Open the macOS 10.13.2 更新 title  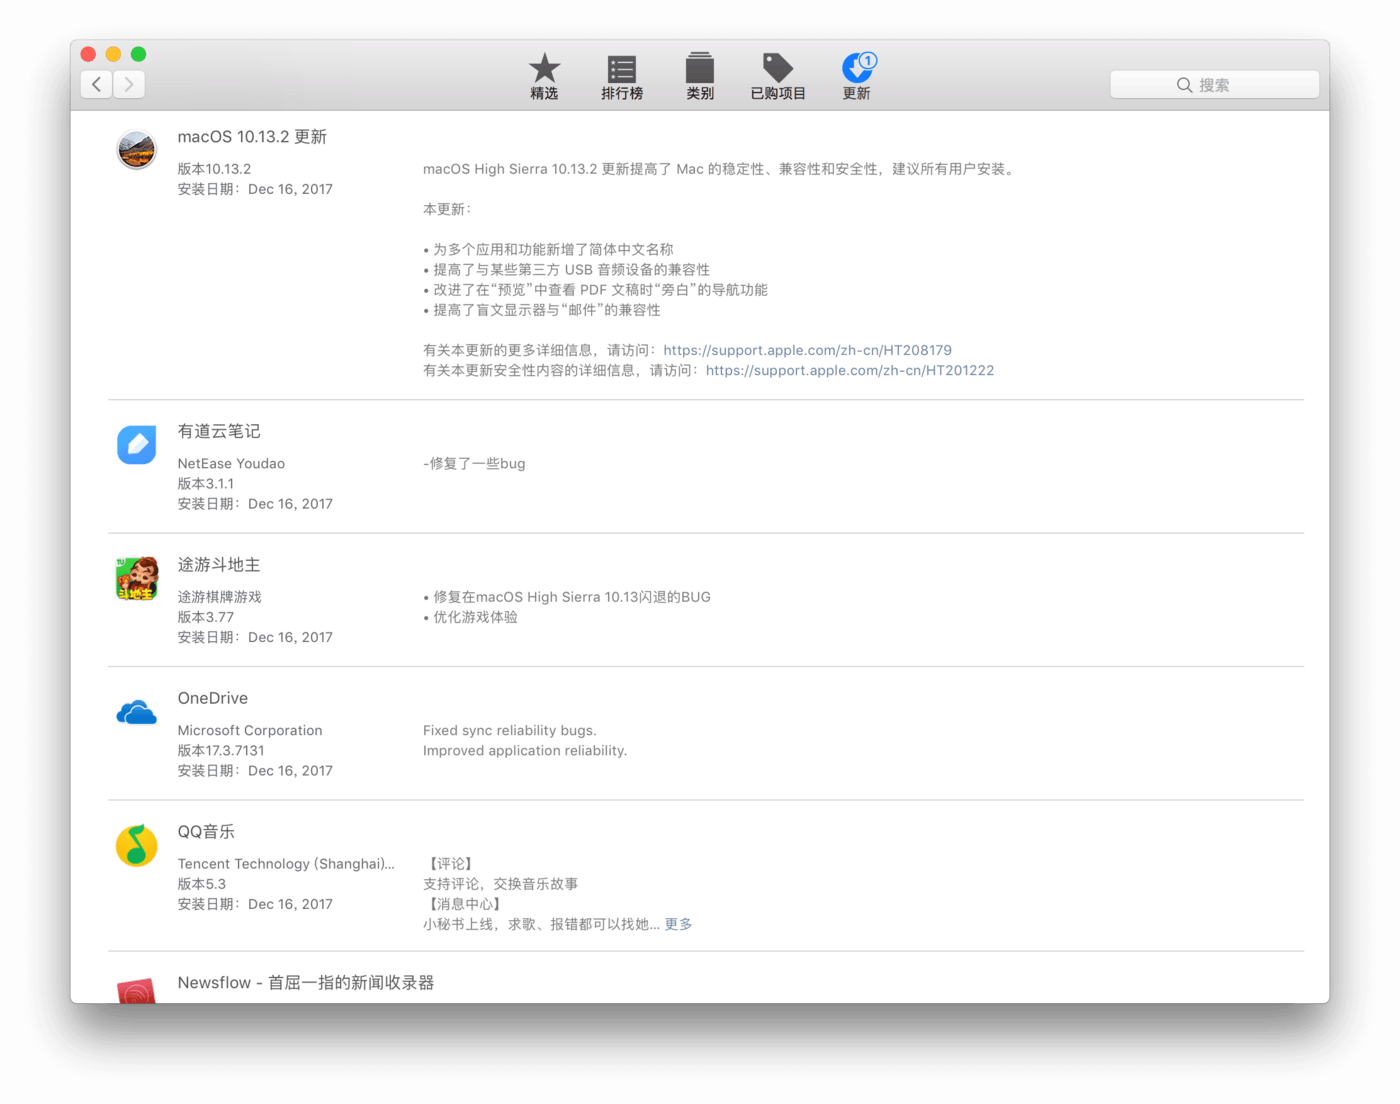click(x=252, y=137)
